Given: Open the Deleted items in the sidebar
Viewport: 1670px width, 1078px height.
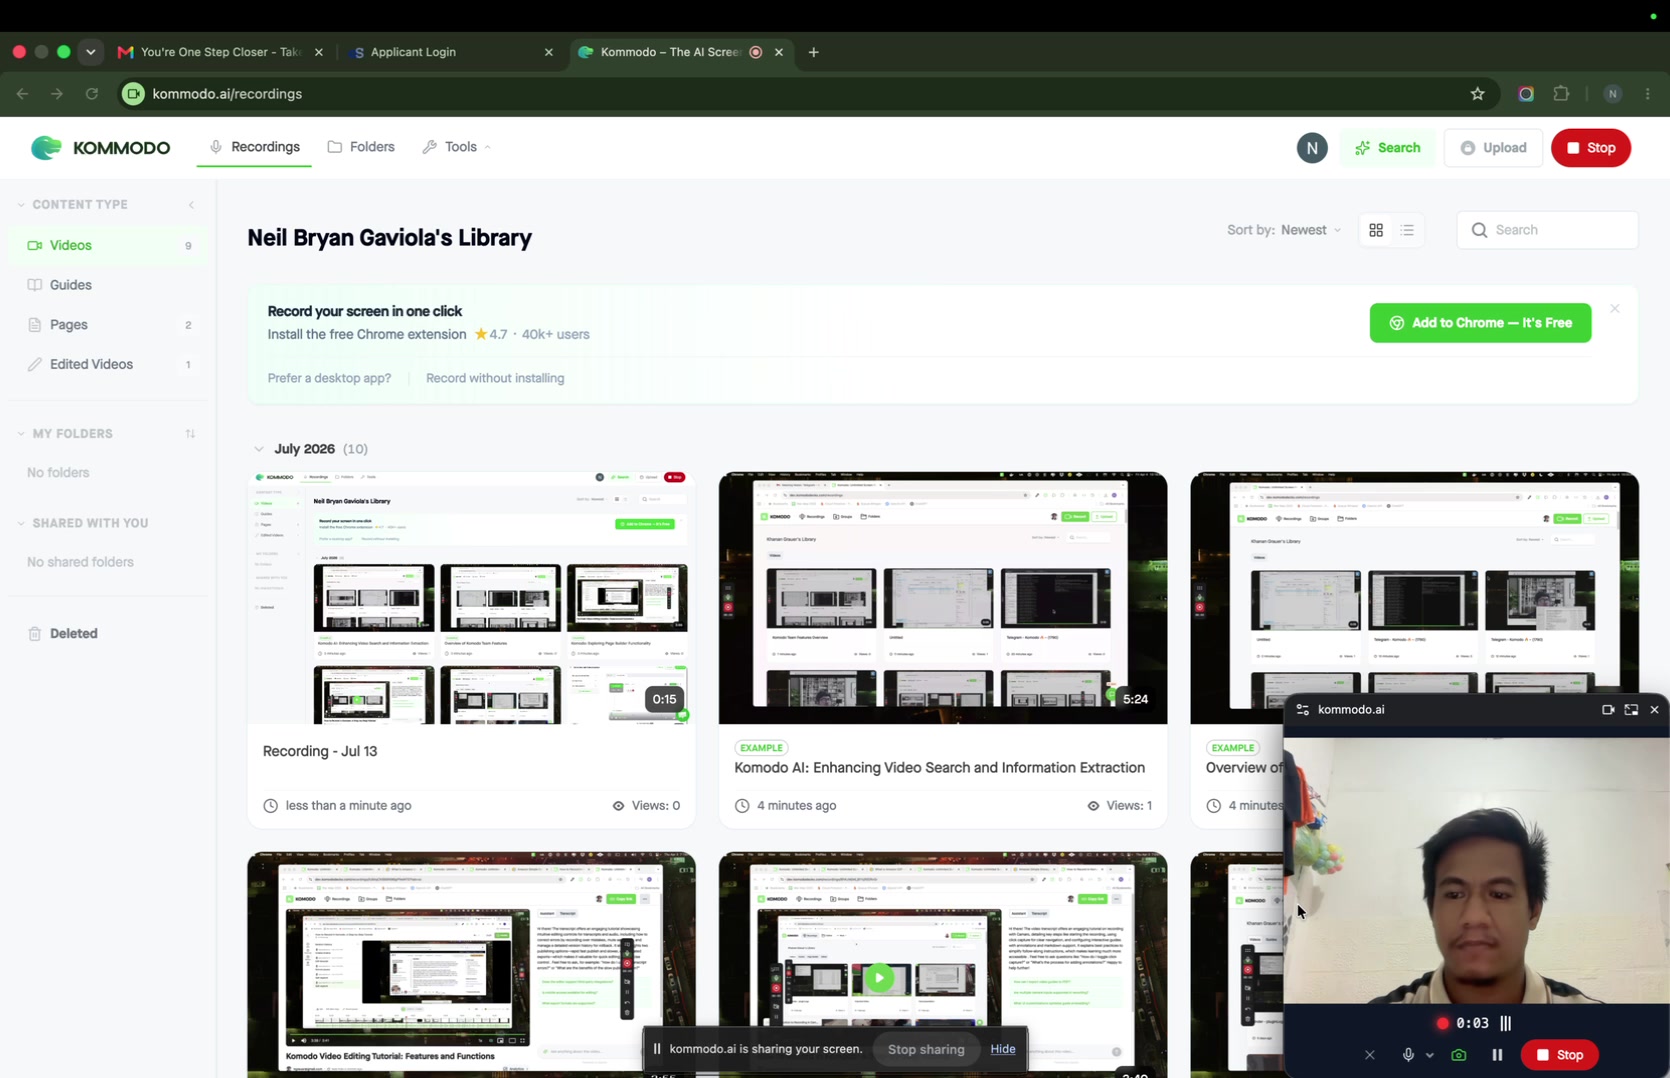Looking at the screenshot, I should pos(108,634).
